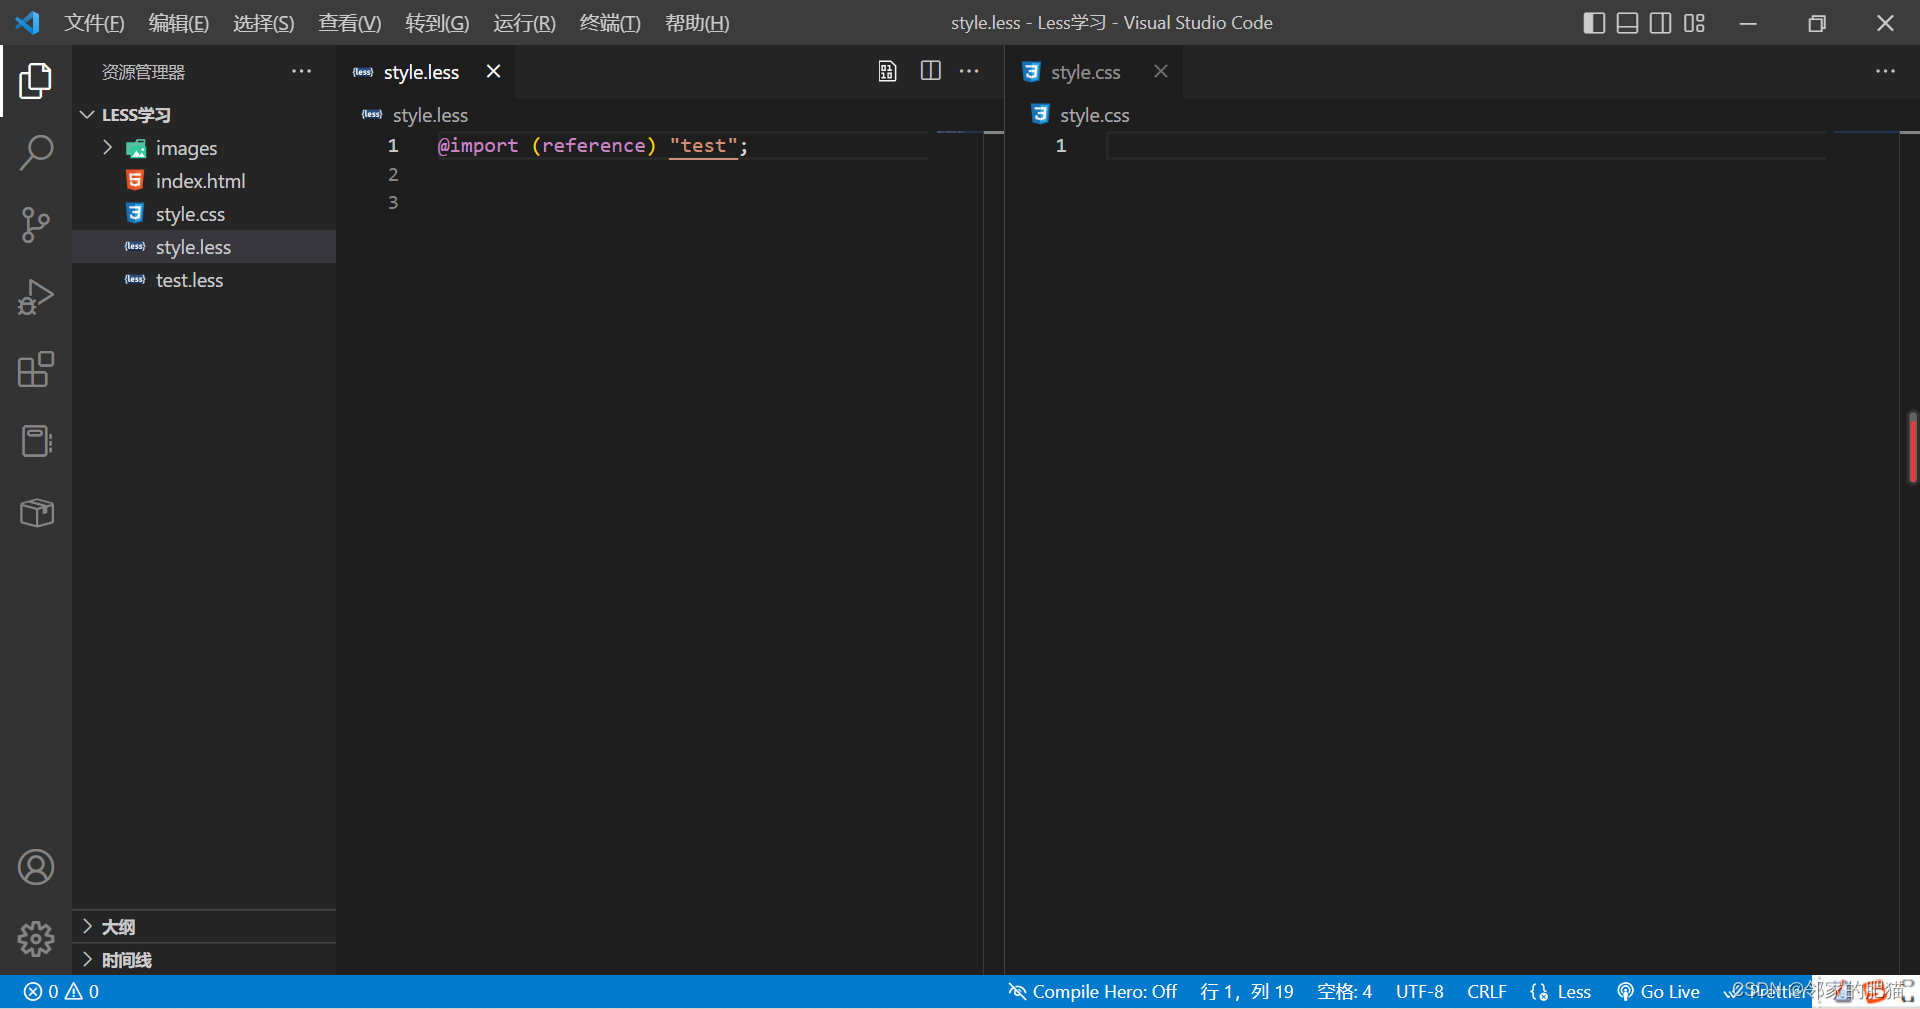The height and width of the screenshot is (1009, 1920).
Task: Toggle primary side bar layout icon
Action: (1594, 23)
